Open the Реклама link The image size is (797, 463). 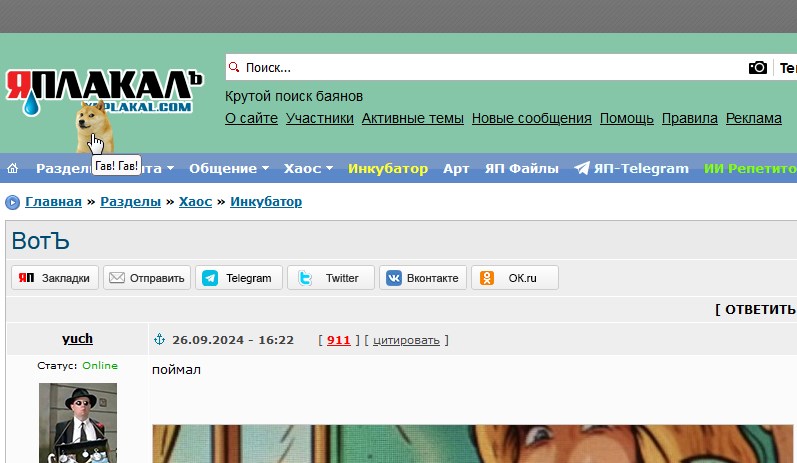754,118
